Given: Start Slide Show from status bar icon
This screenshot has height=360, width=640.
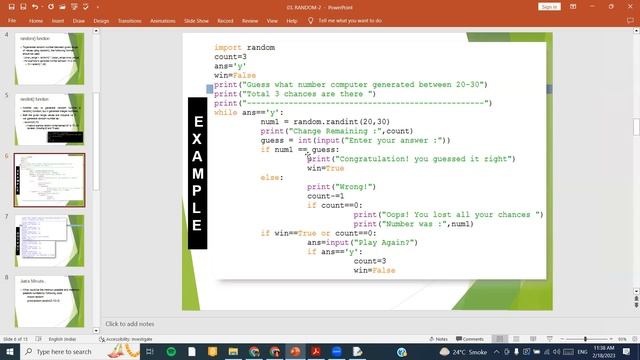Looking at the screenshot, I should [550, 339].
